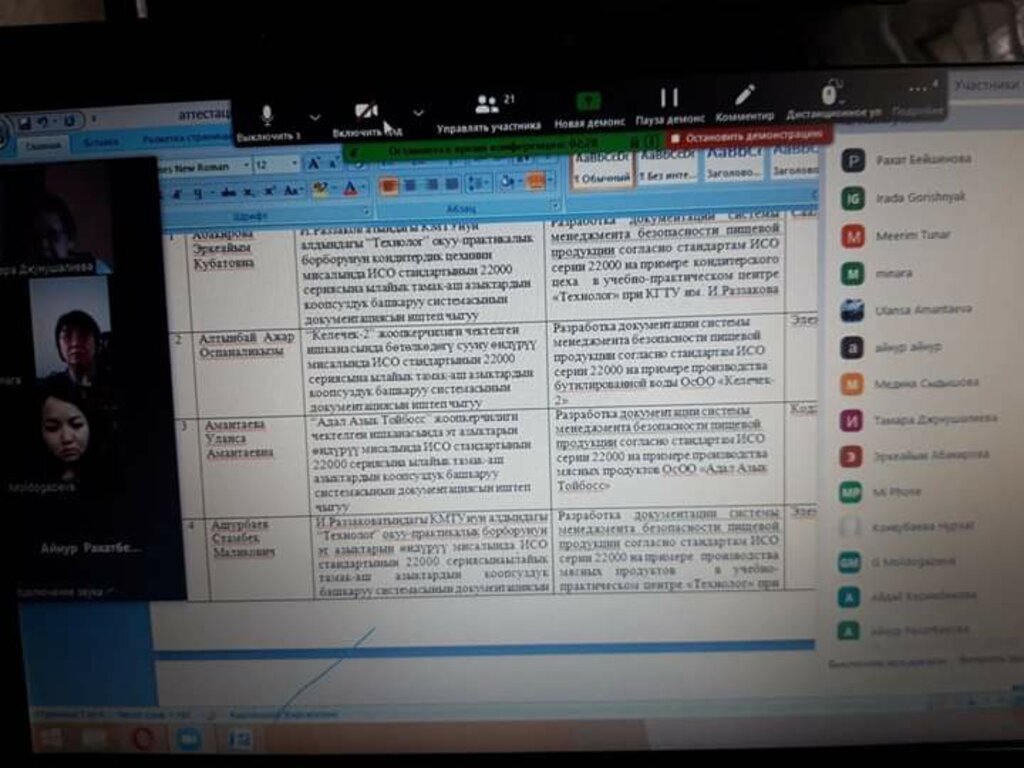Stop the screen share with the red button
Image resolution: width=1024 pixels, height=768 pixels.
click(x=749, y=137)
